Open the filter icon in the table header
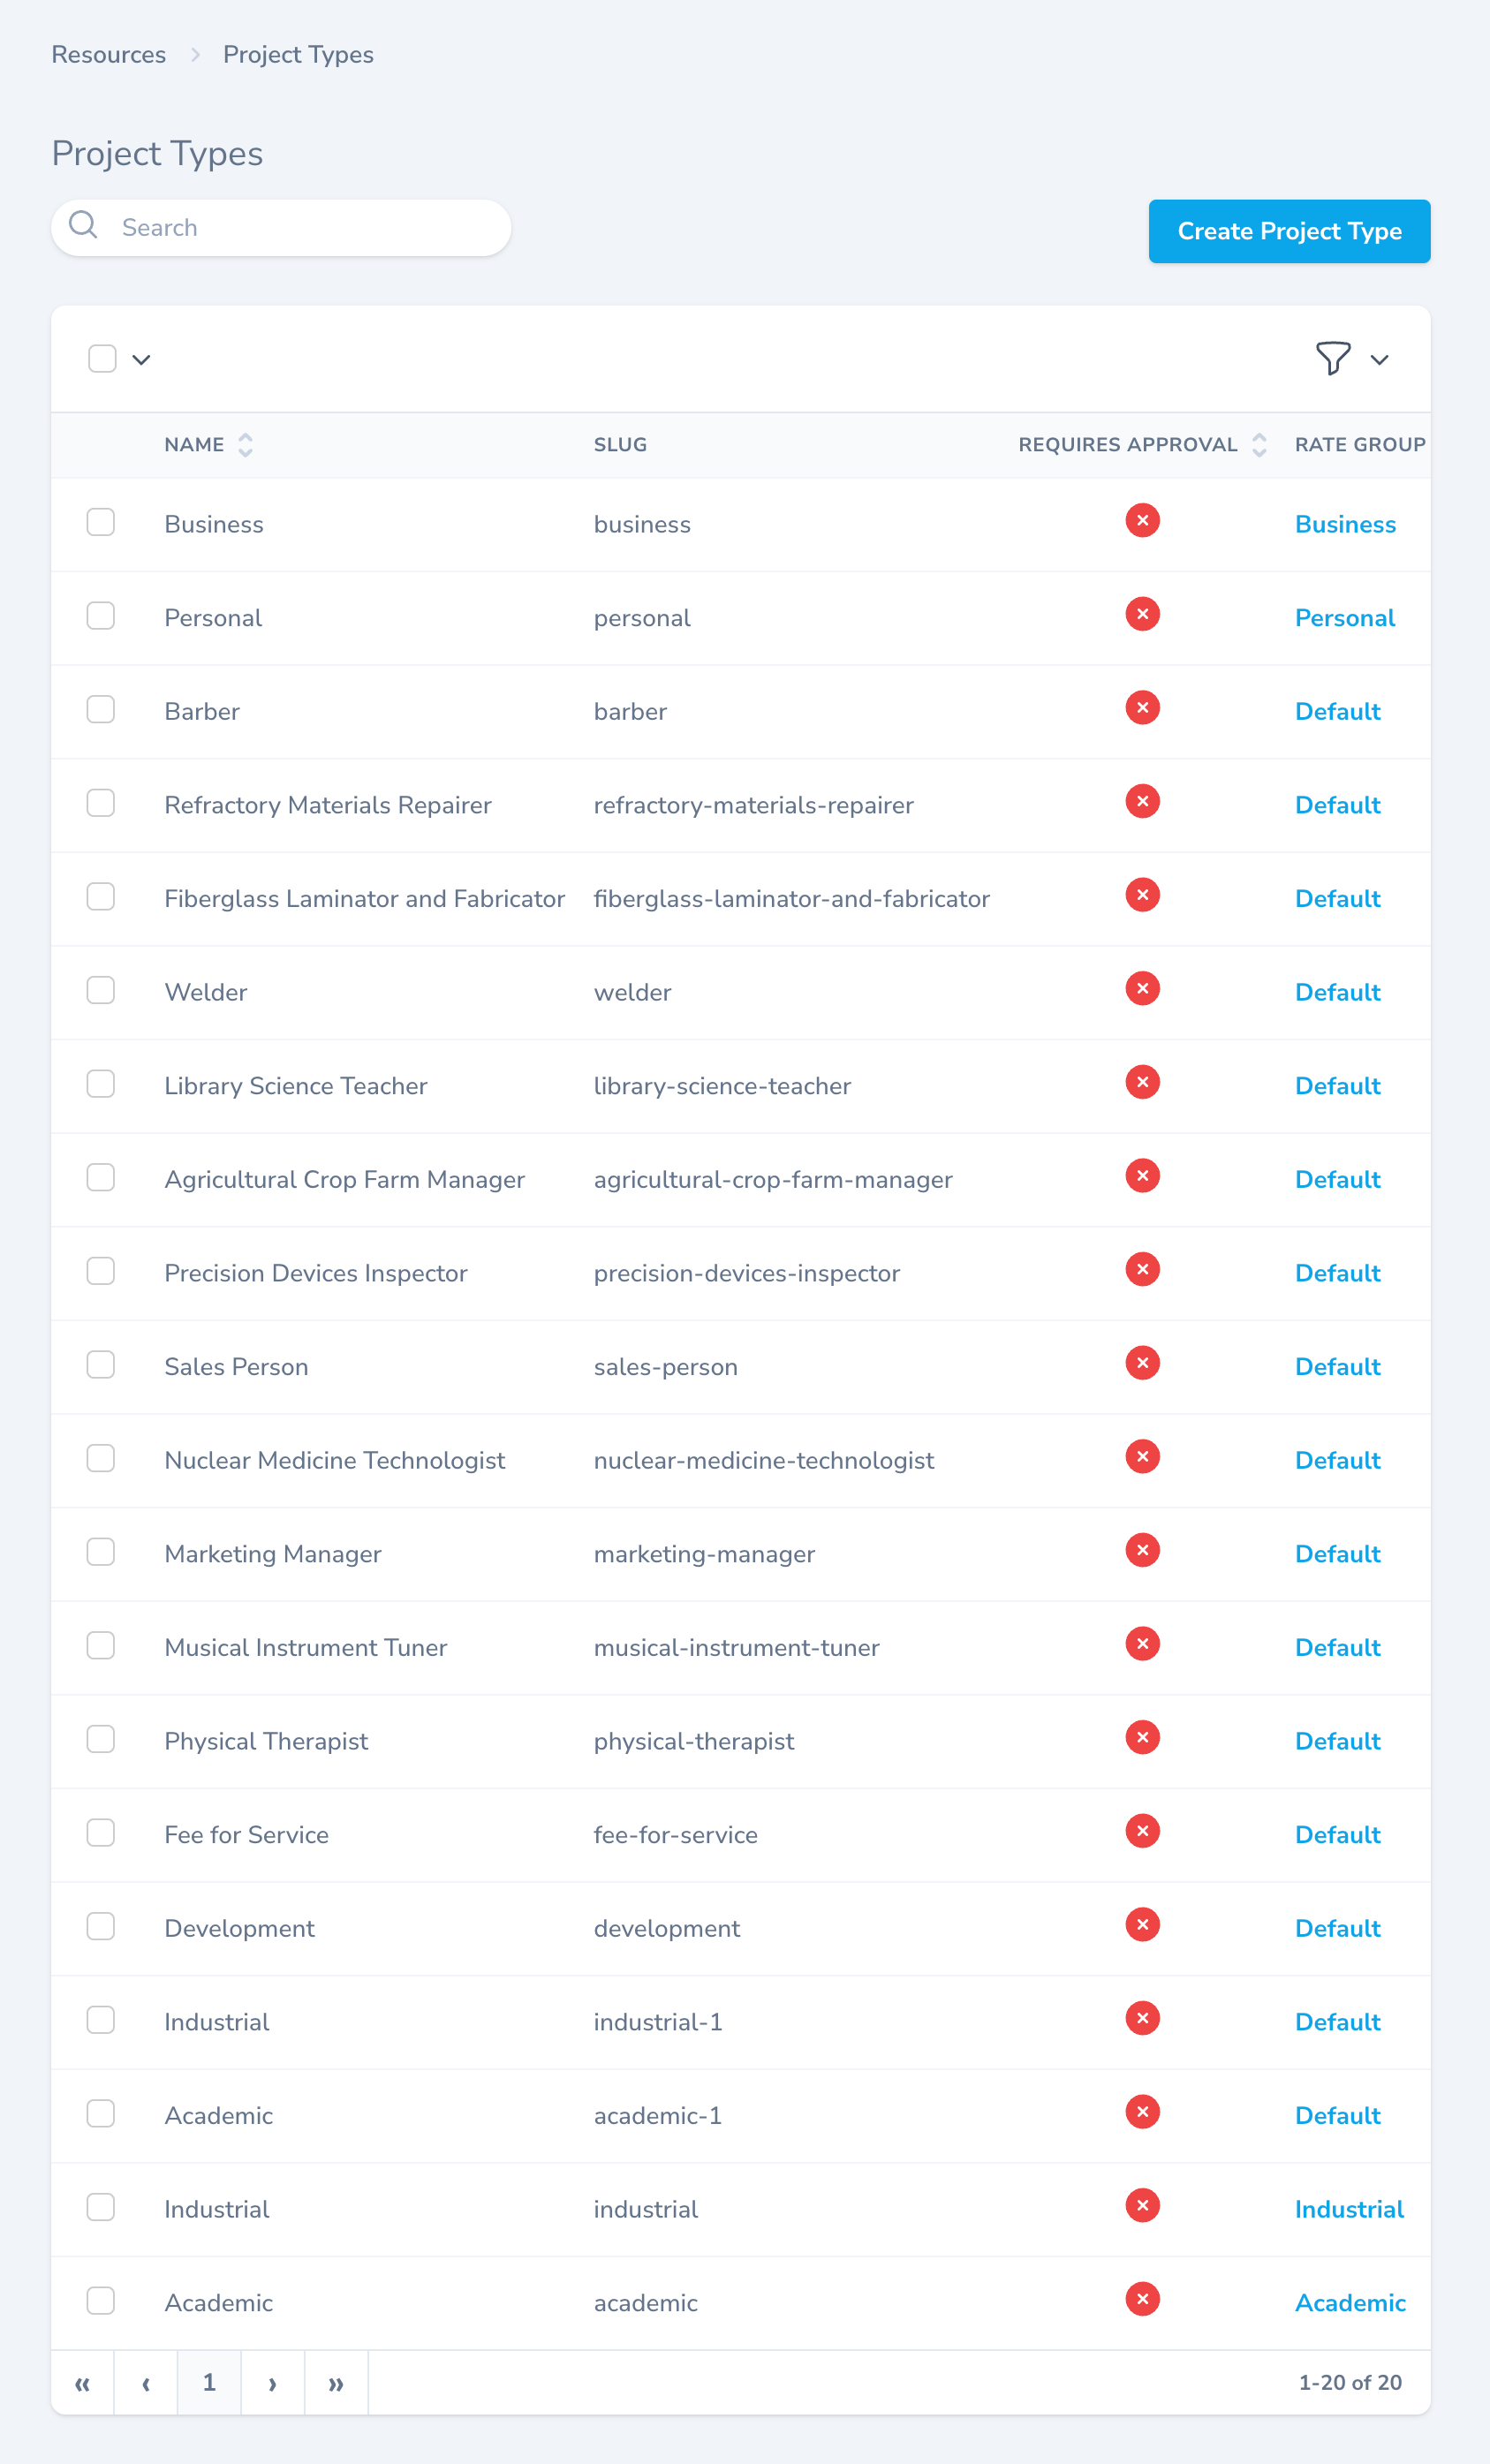The image size is (1490, 2464). coord(1332,358)
